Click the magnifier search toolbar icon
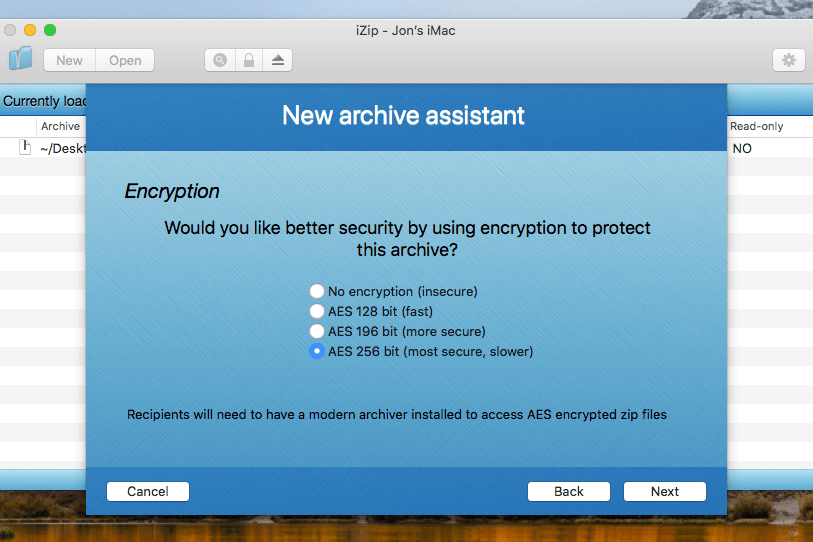Viewport: 813px width, 542px height. pyautogui.click(x=219, y=60)
